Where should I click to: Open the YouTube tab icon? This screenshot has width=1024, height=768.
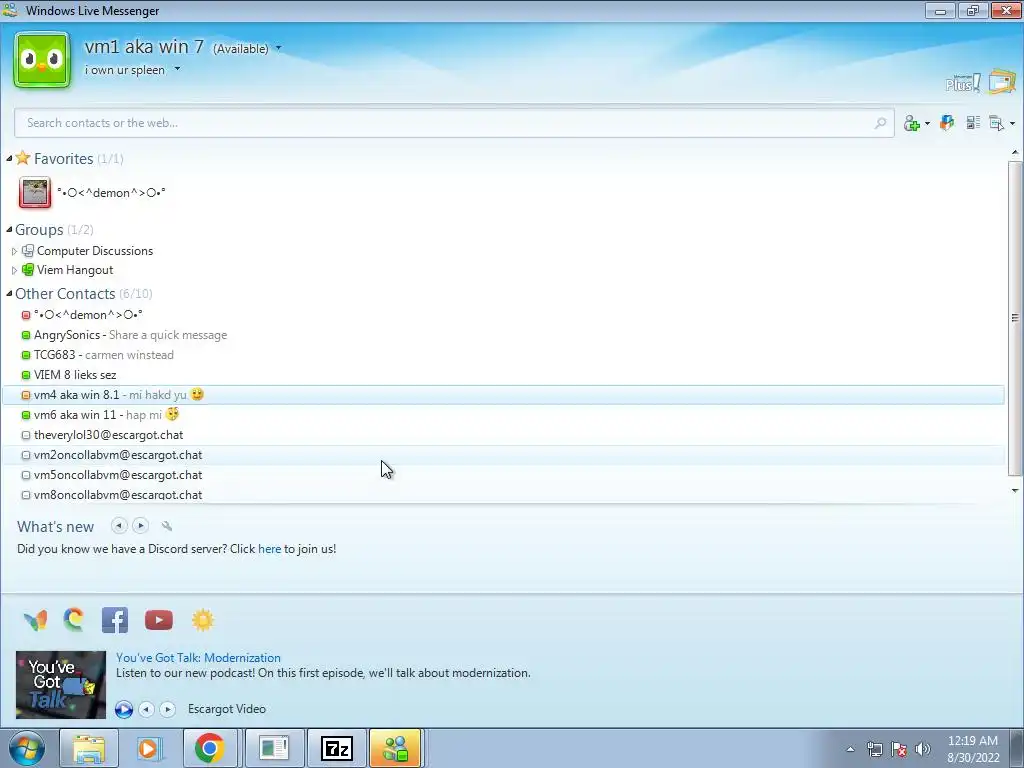[x=159, y=620]
